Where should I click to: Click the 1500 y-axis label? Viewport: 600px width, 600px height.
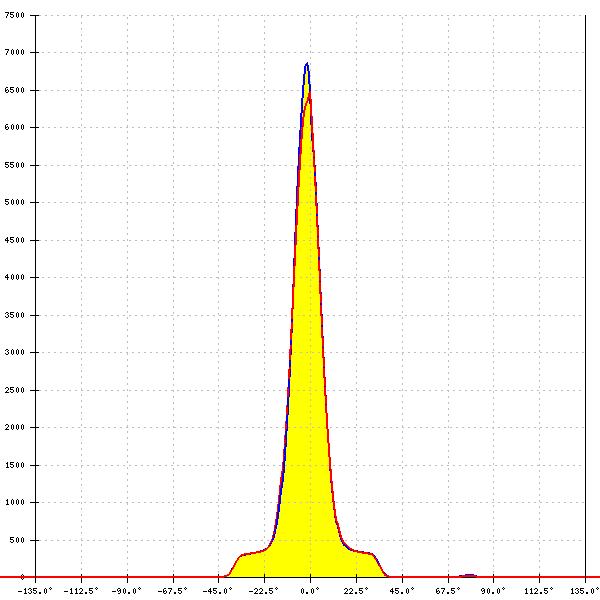(x=15, y=465)
